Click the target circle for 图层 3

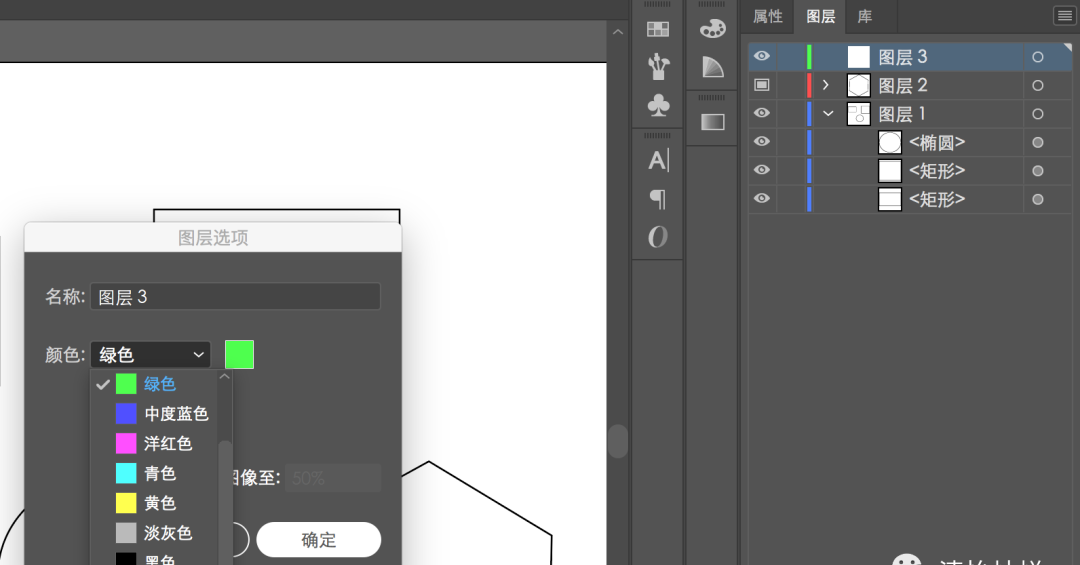(x=1038, y=57)
